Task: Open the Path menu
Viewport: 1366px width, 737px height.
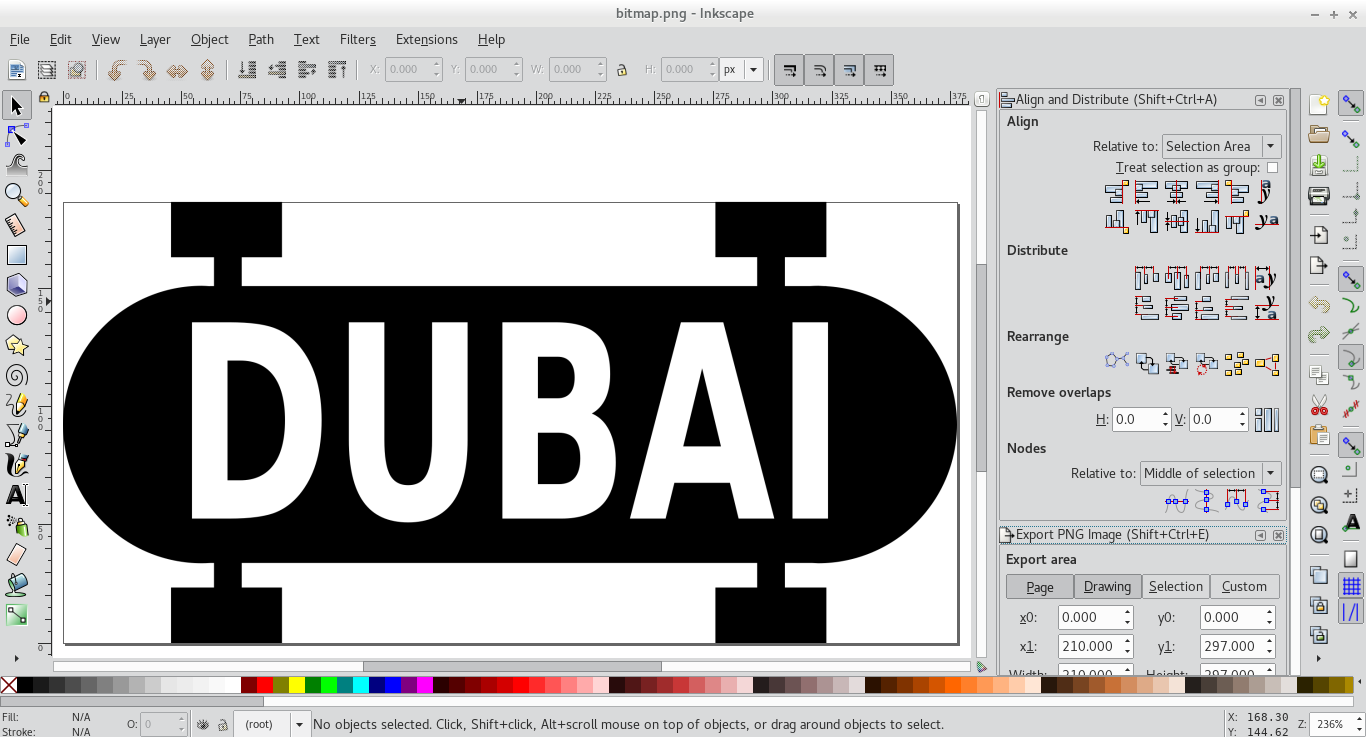Action: (261, 40)
